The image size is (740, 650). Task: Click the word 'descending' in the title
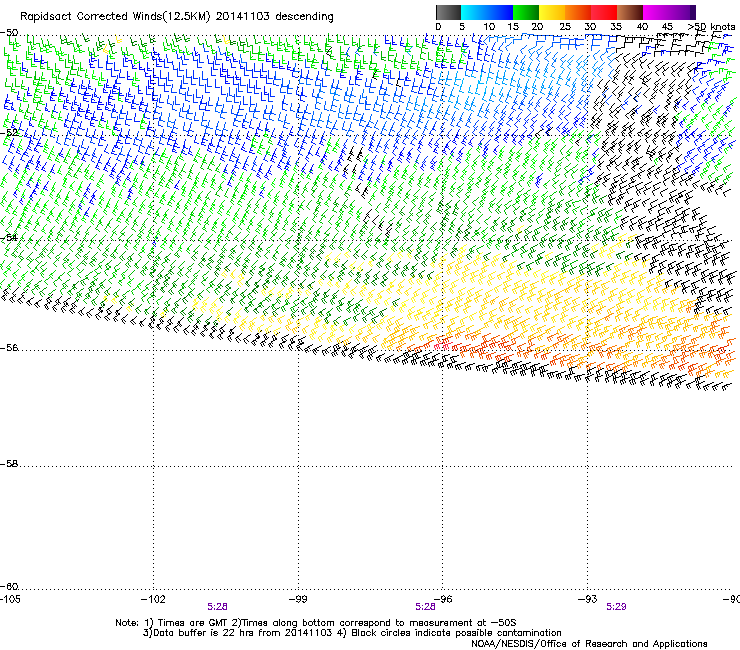point(304,17)
